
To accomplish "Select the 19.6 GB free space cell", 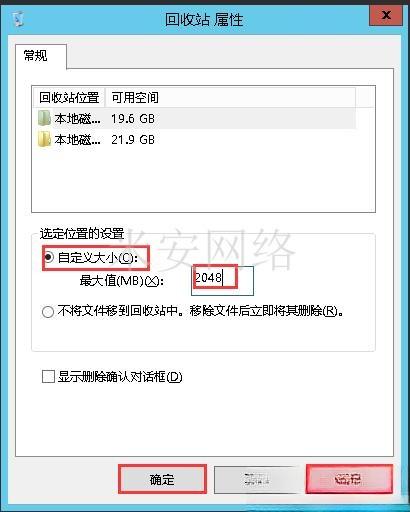I will pos(133,119).
